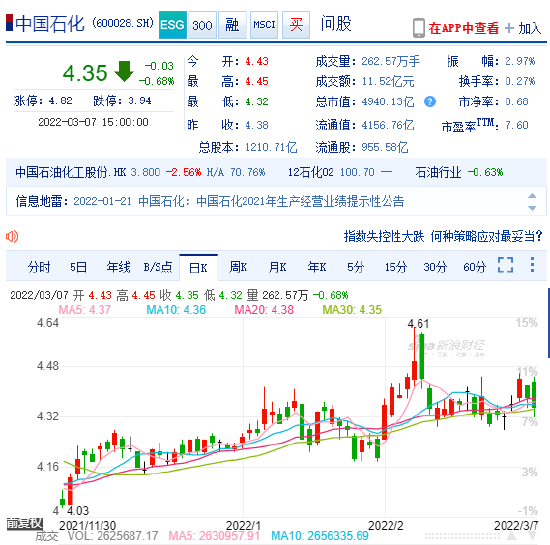The image size is (550, 545).
Task: Click the 2022/3/7 date axis label
Action: point(516,525)
